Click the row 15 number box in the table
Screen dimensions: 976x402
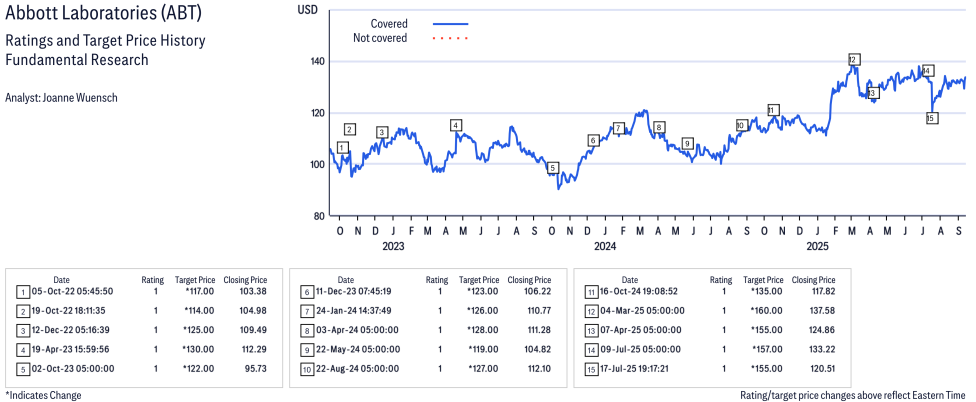click(590, 369)
